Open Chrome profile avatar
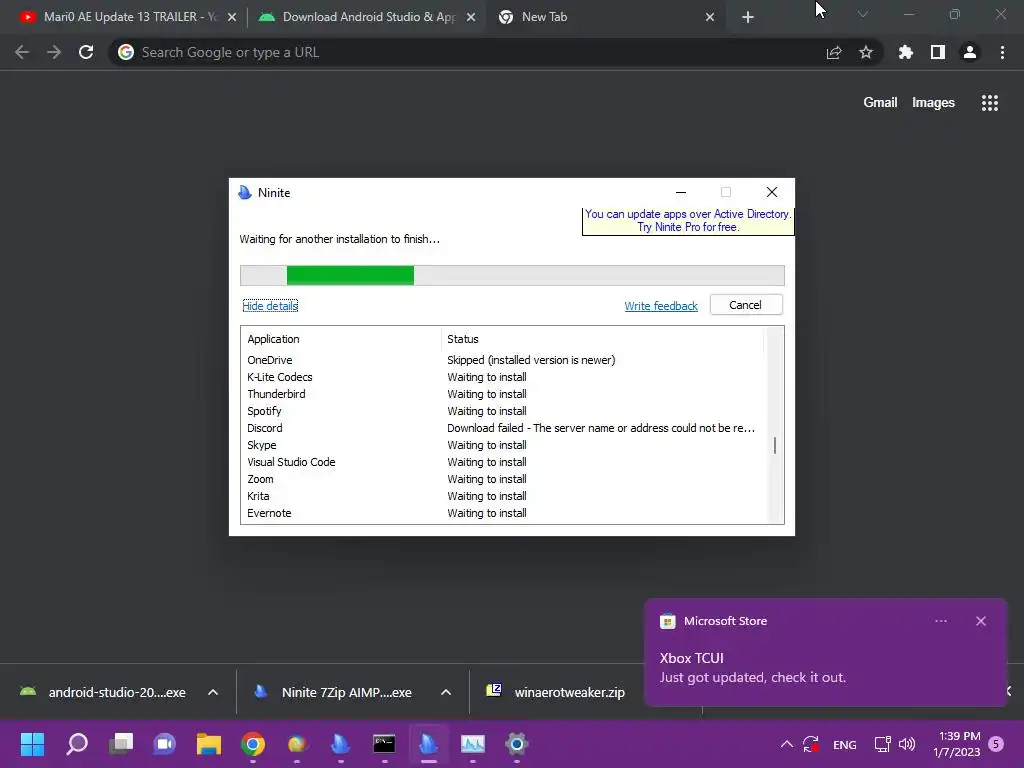1024x768 pixels. (x=970, y=52)
